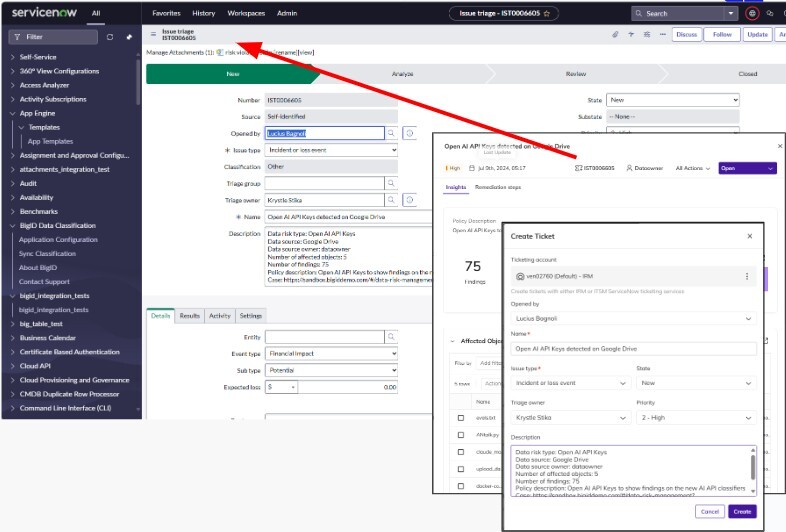Image resolution: width=786 pixels, height=532 pixels.
Task: Click the info icon next to Opened by
Action: pos(410,133)
